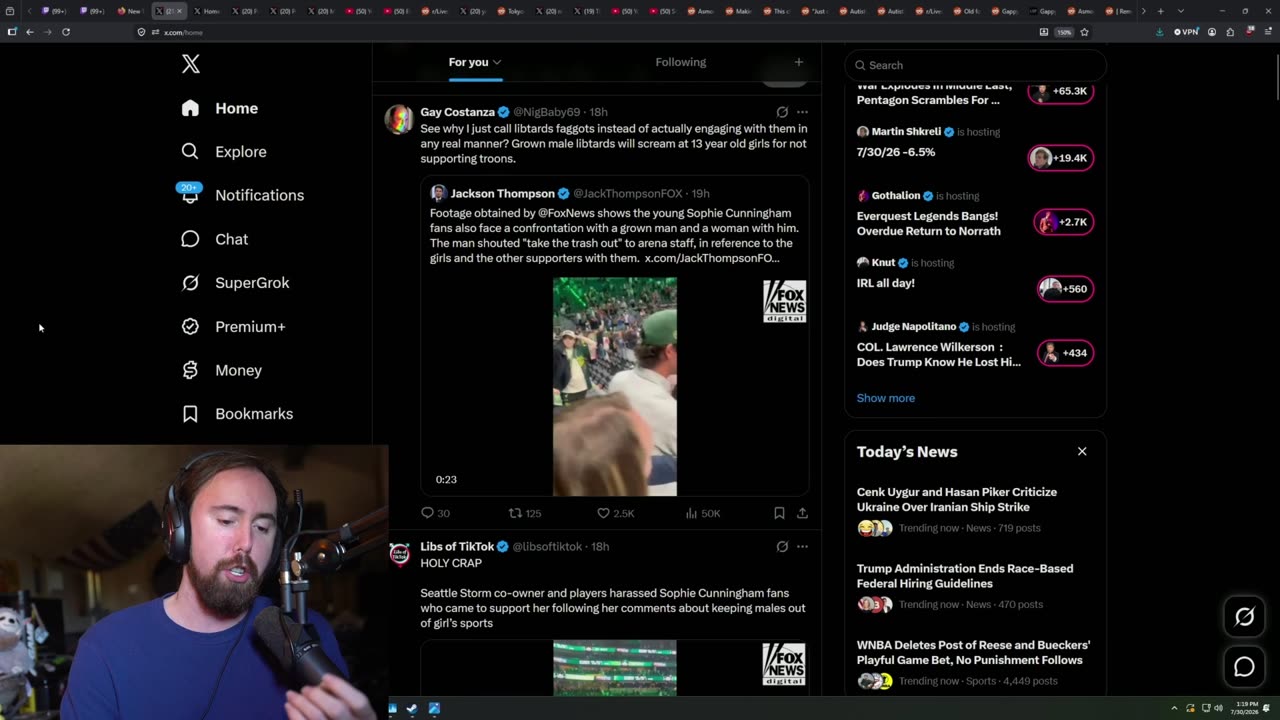Image resolution: width=1280 pixels, height=720 pixels.
Task: Open taskbar clock 1:19 PM
Action: pyautogui.click(x=1245, y=708)
